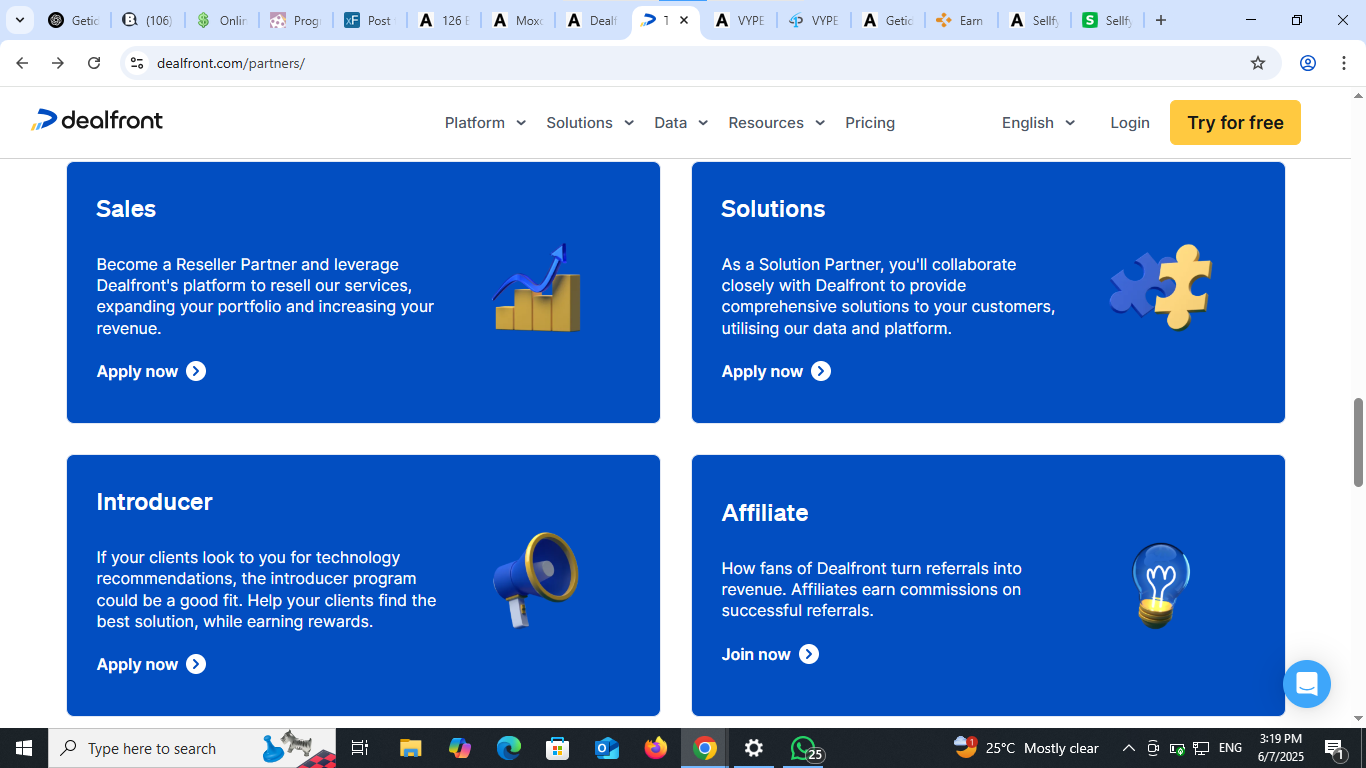The height and width of the screenshot is (768, 1366).
Task: Open File Explorer from the taskbar
Action: point(410,748)
